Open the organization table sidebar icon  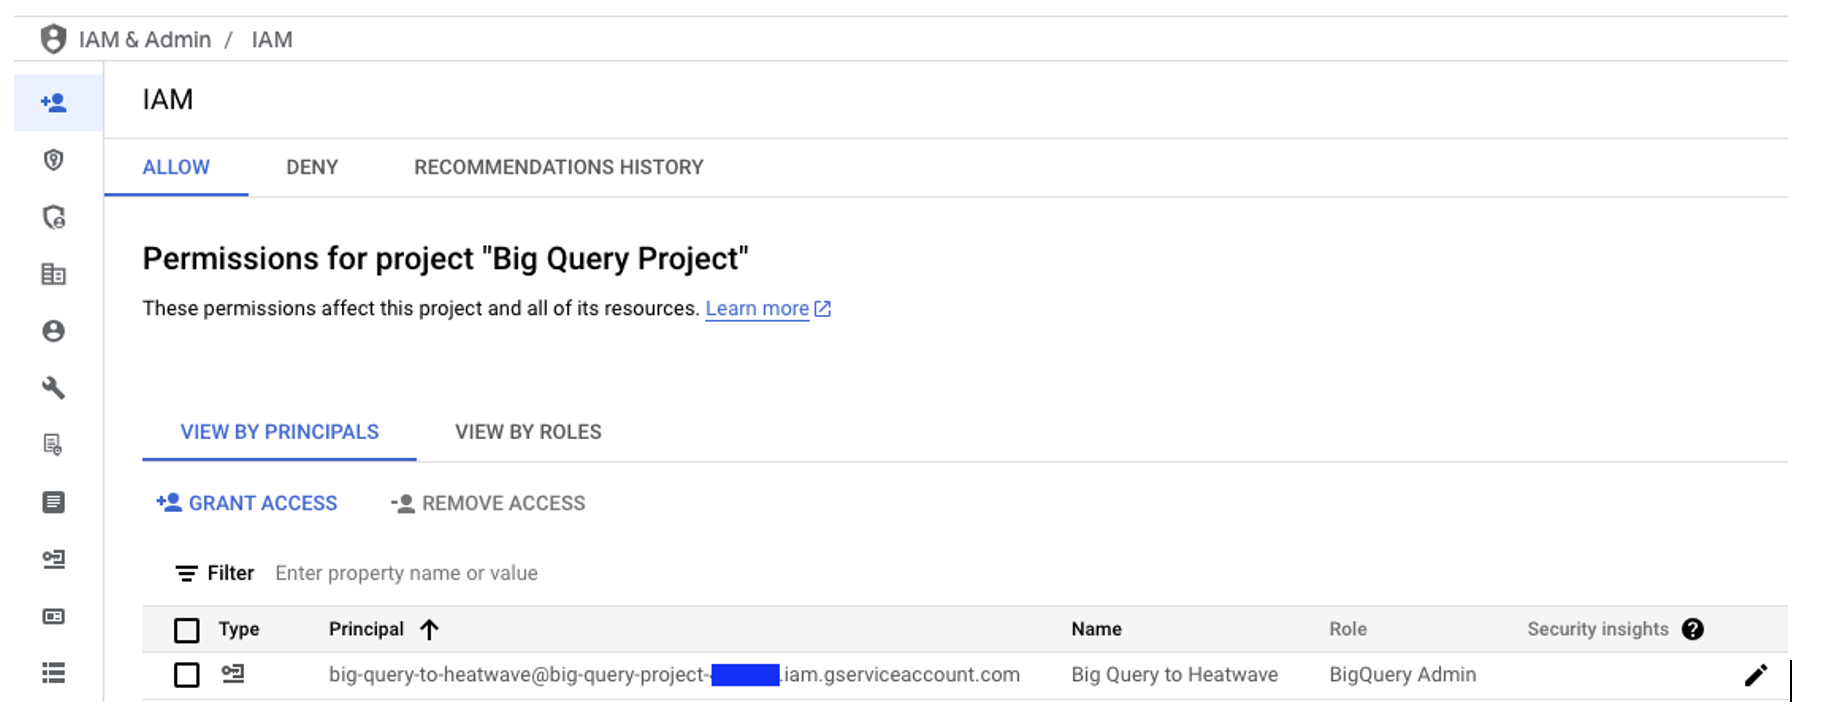click(54, 274)
